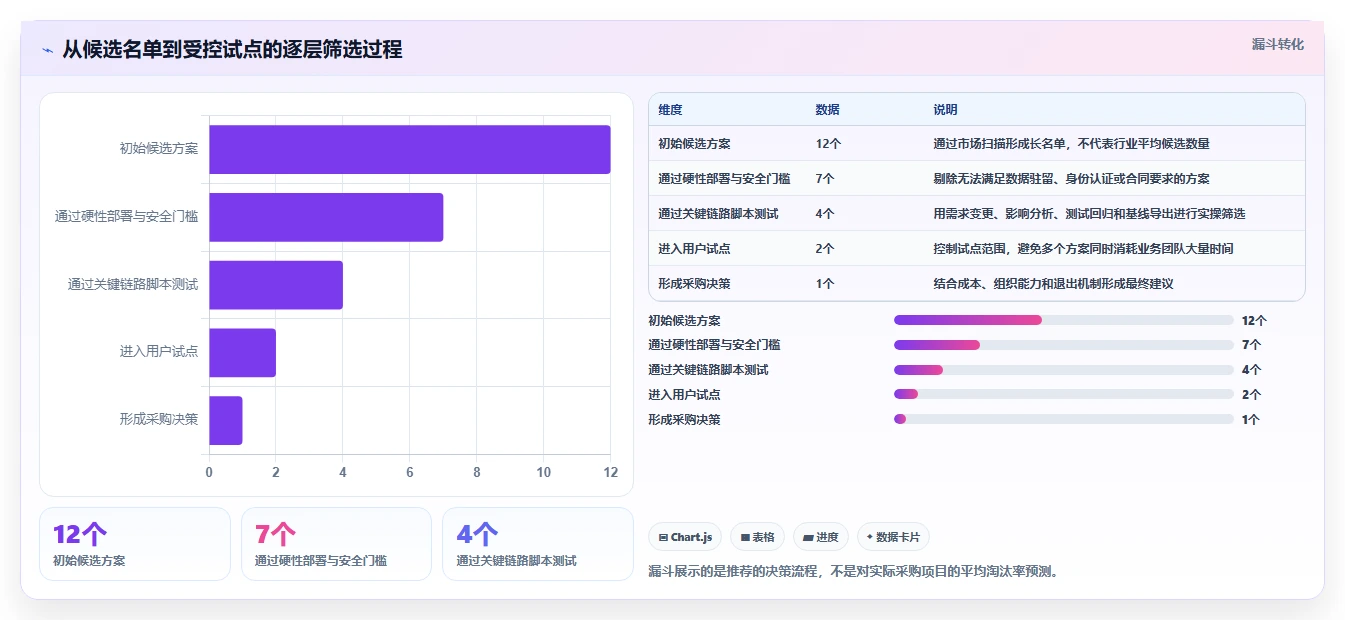Click the 0 tick on the chart x-axis
Image resolution: width=1345 pixels, height=620 pixels.
209,472
